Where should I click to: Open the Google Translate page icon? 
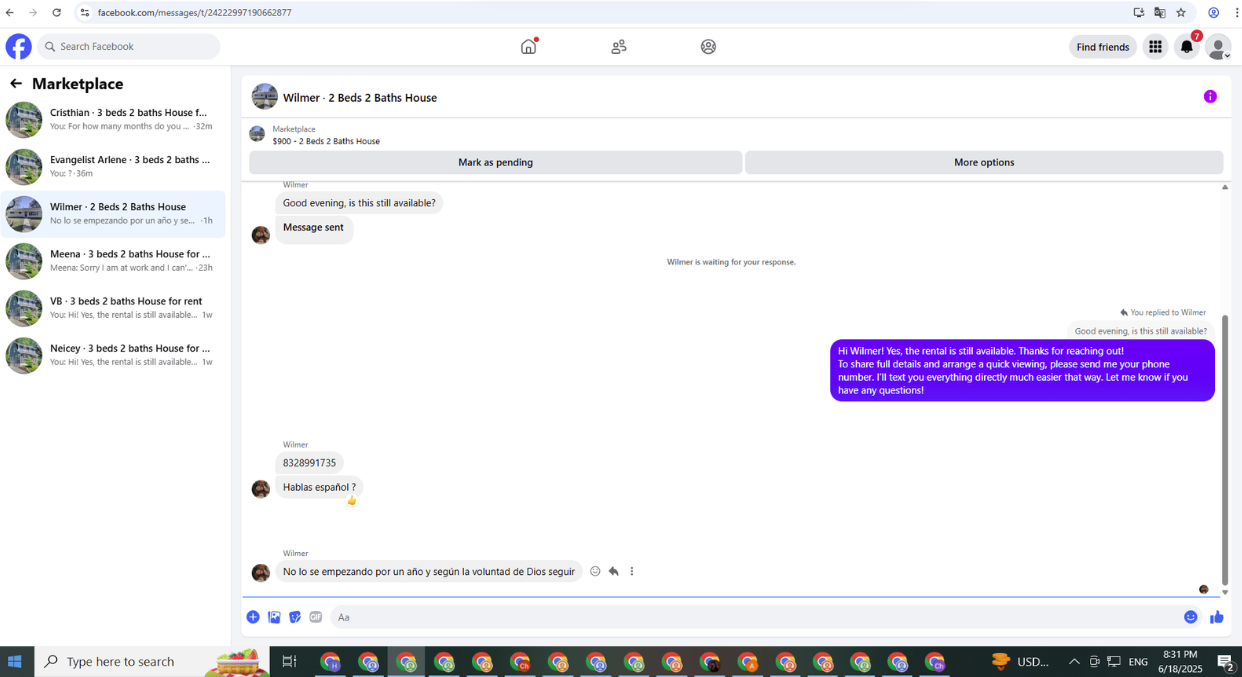click(1160, 12)
